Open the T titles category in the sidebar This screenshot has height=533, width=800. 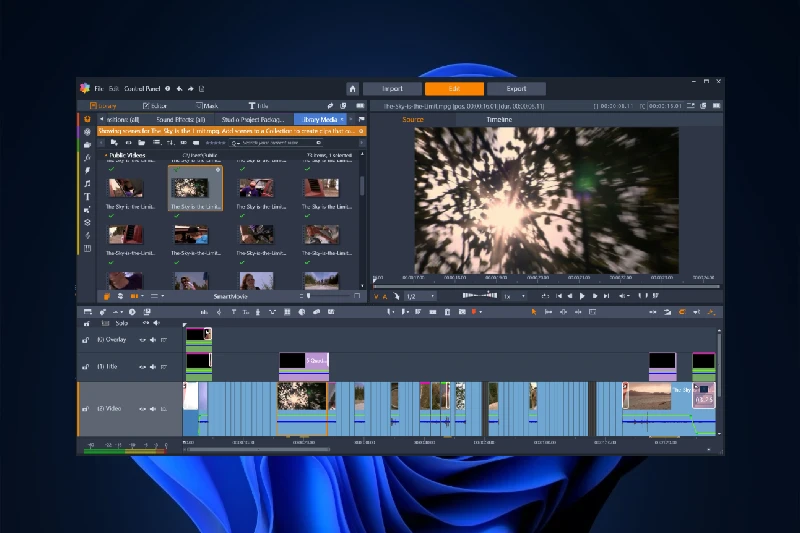(87, 196)
